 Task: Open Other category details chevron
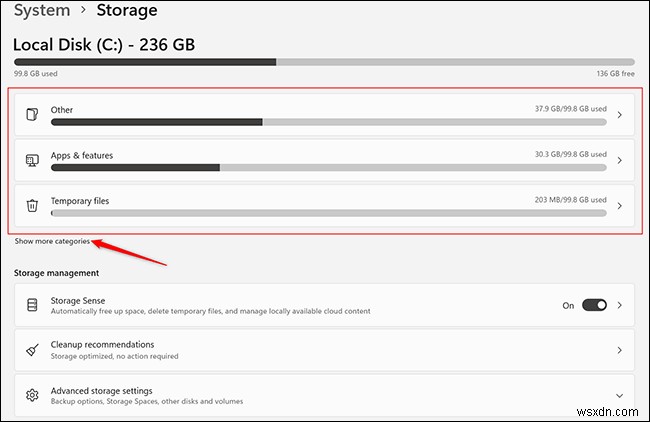tap(620, 115)
